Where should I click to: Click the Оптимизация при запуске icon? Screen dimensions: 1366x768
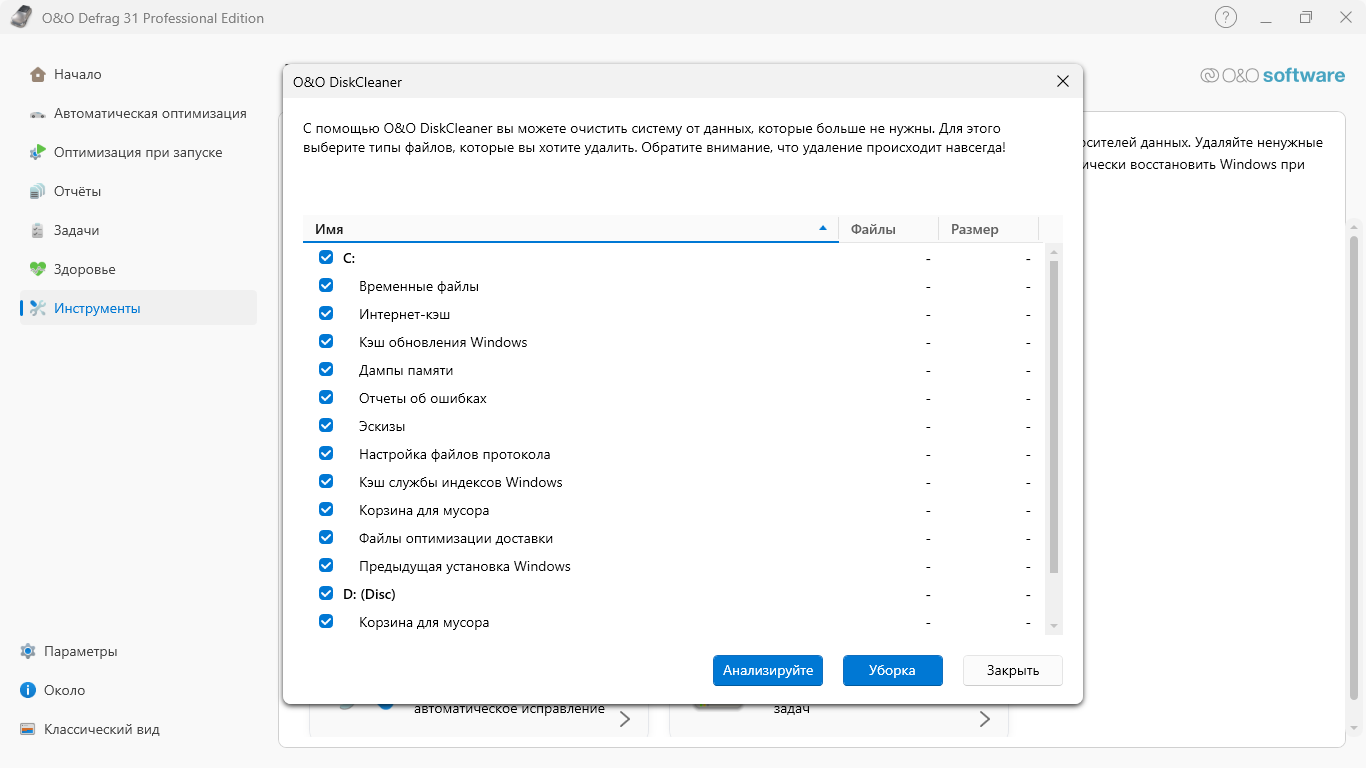[38, 152]
